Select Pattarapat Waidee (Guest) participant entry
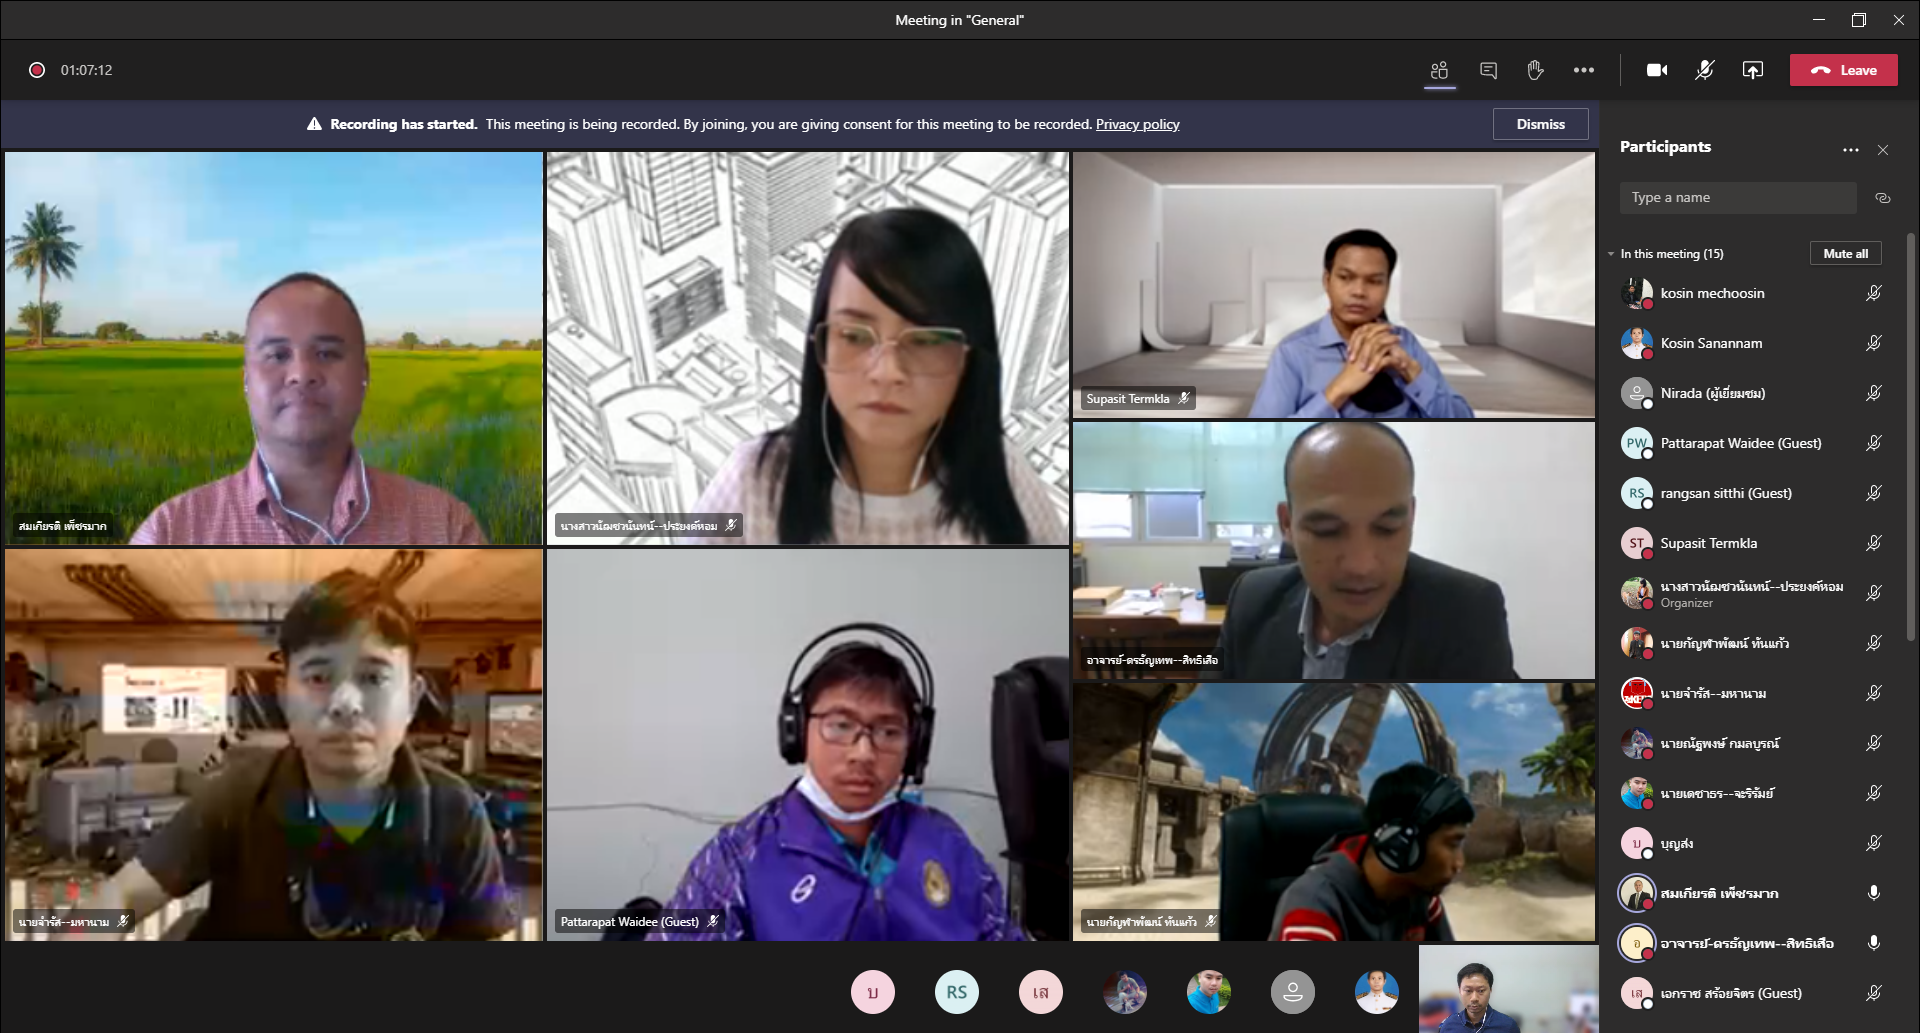 tap(1740, 443)
